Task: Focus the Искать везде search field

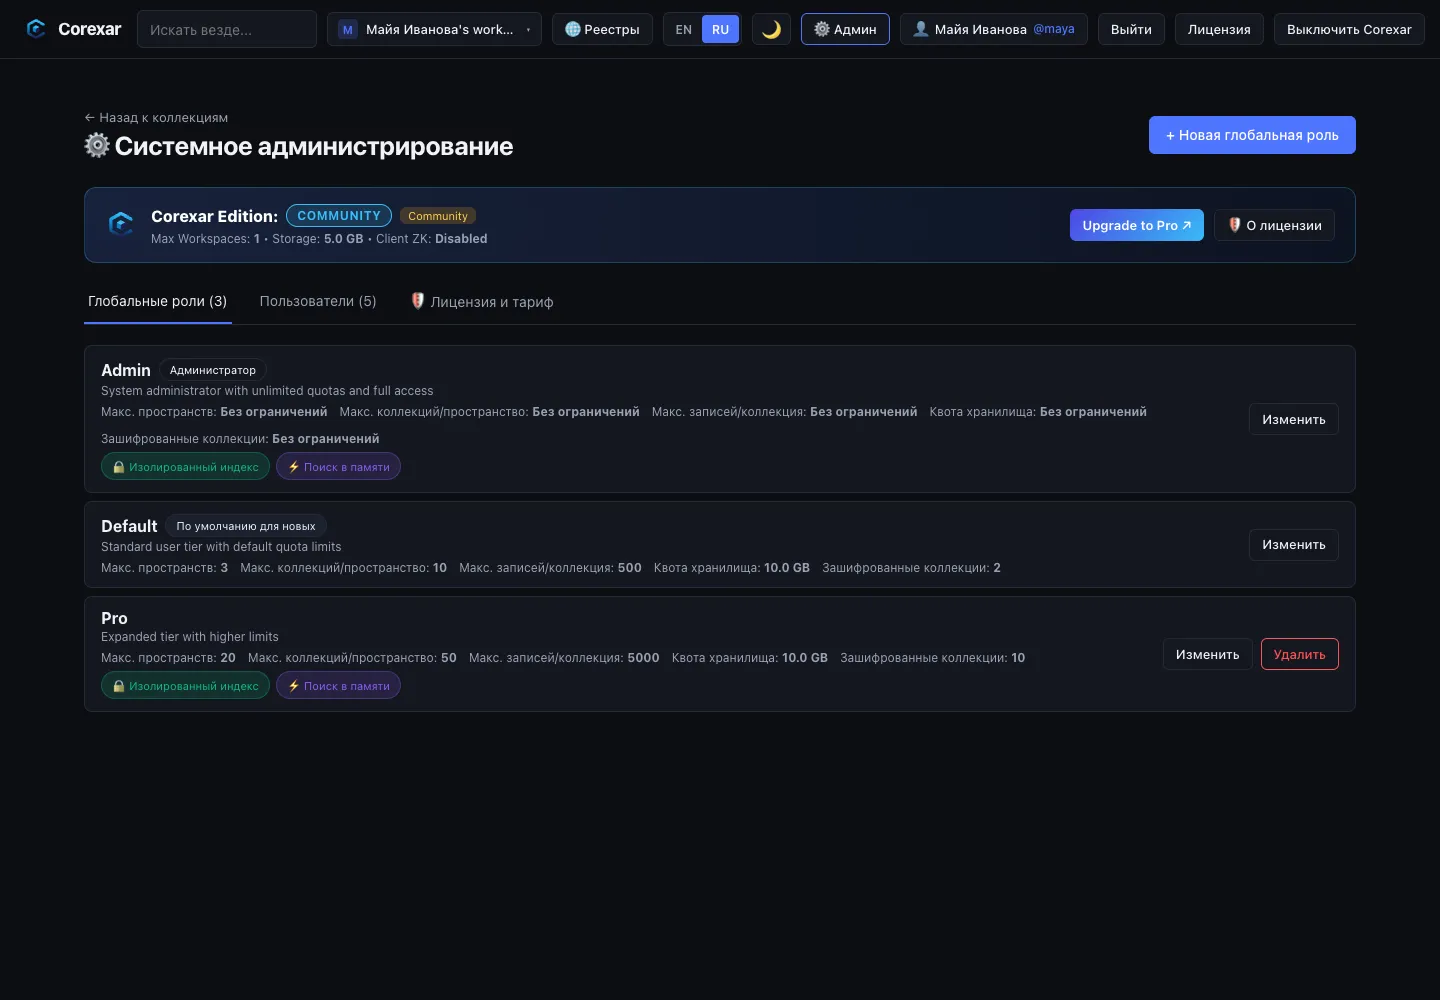Action: pyautogui.click(x=227, y=29)
